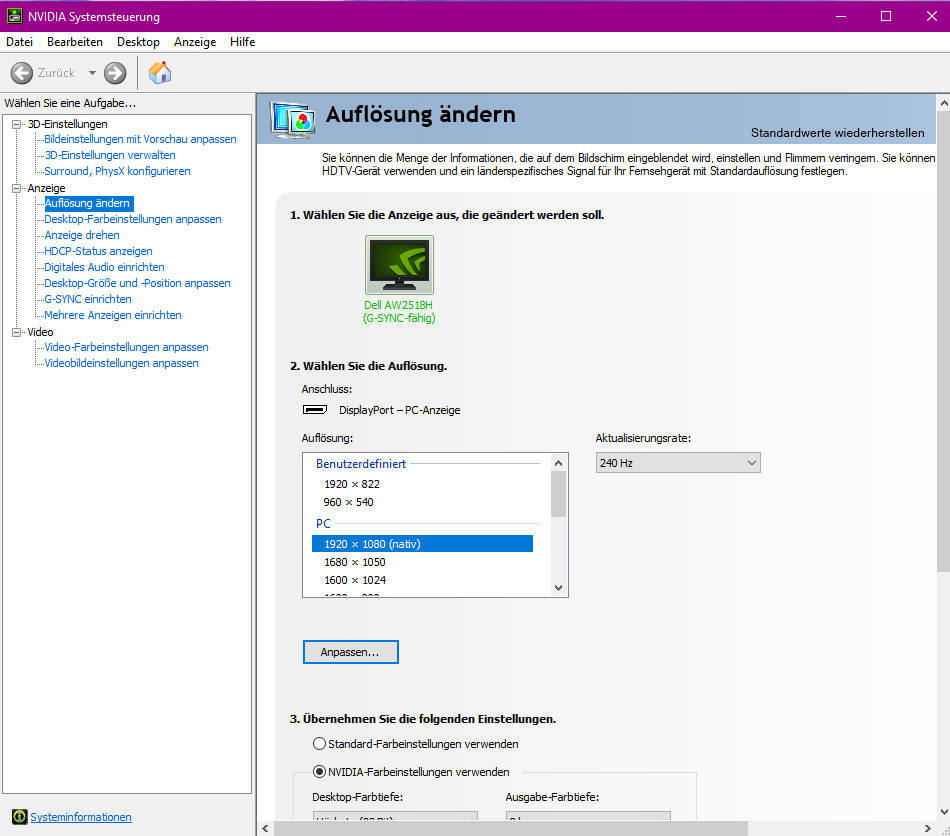Screen dimensions: 950x836
Task: Click the Systeminformationen link
Action: 81,817
